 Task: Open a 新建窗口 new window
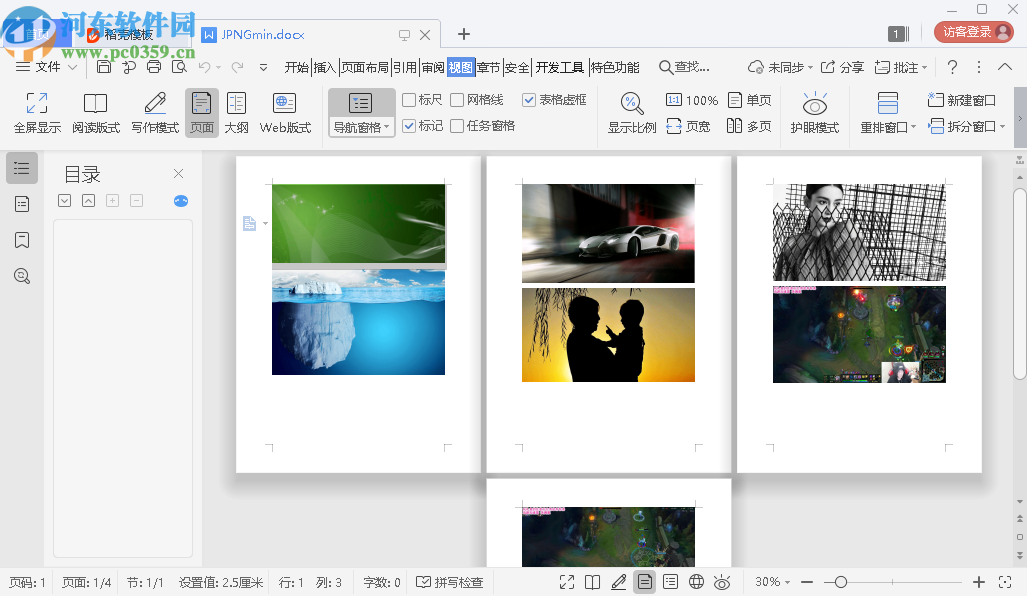962,98
